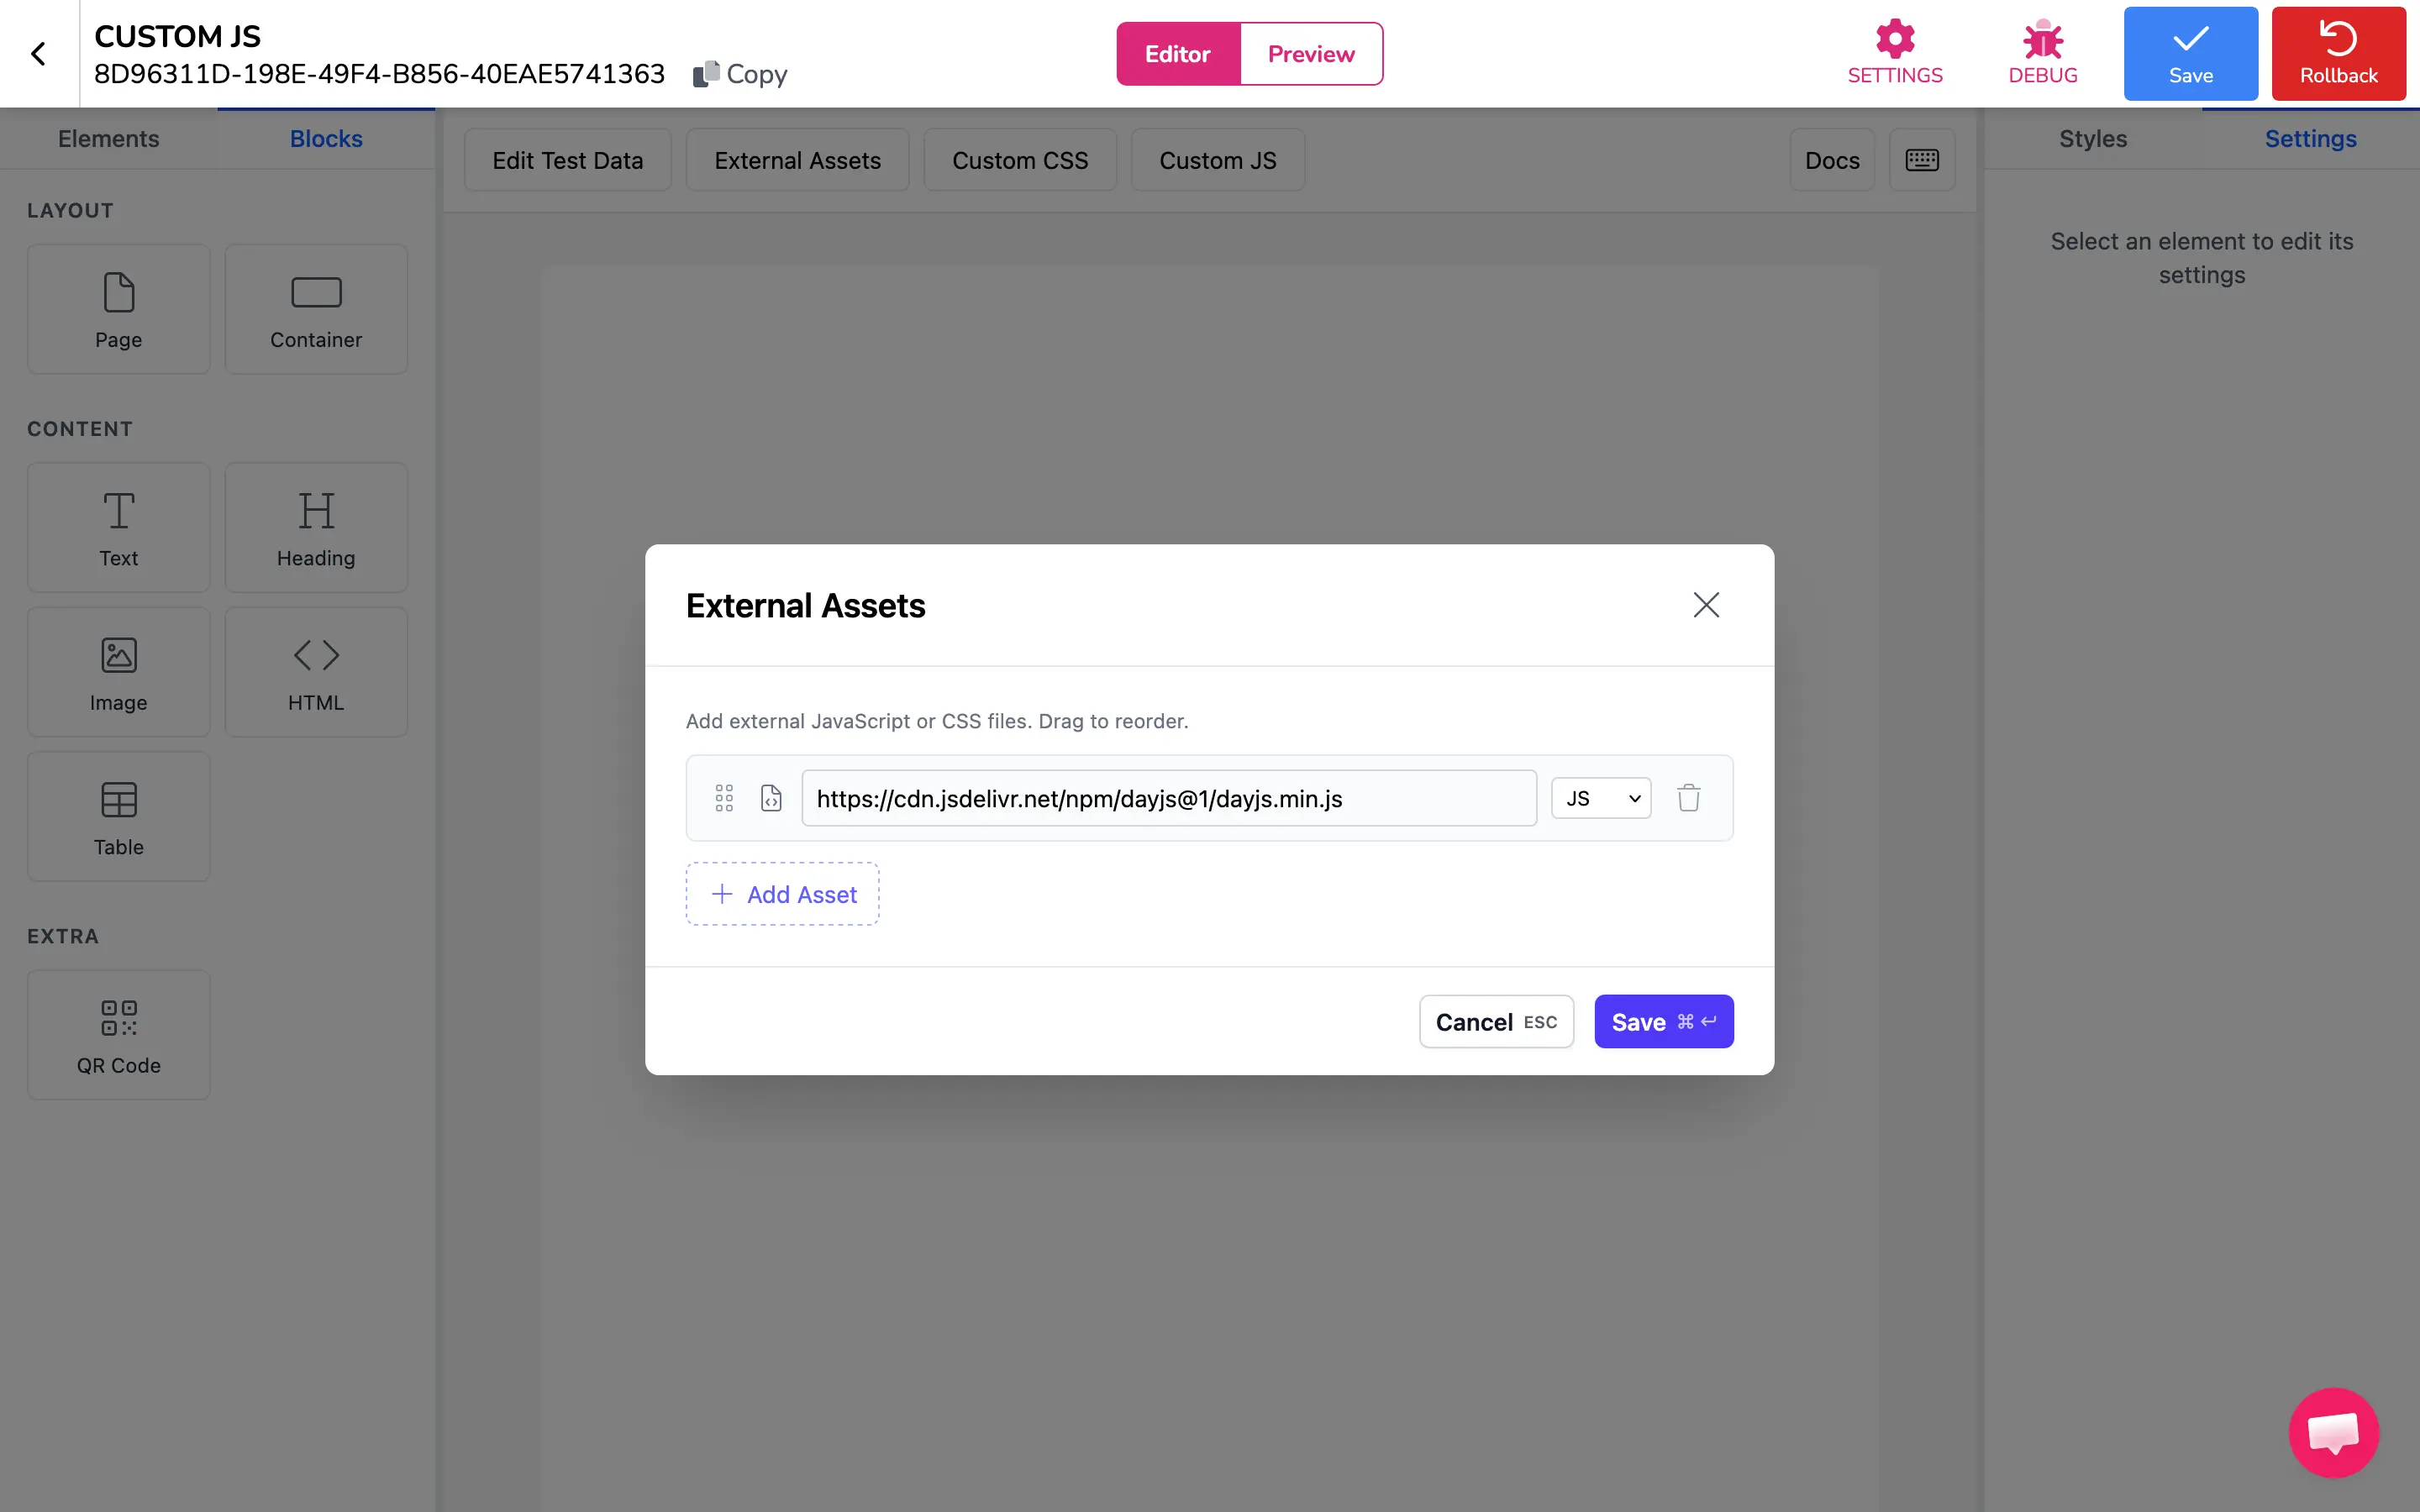Viewport: 2420px width, 1512px height.
Task: Click the file code icon in asset row
Action: 771,798
